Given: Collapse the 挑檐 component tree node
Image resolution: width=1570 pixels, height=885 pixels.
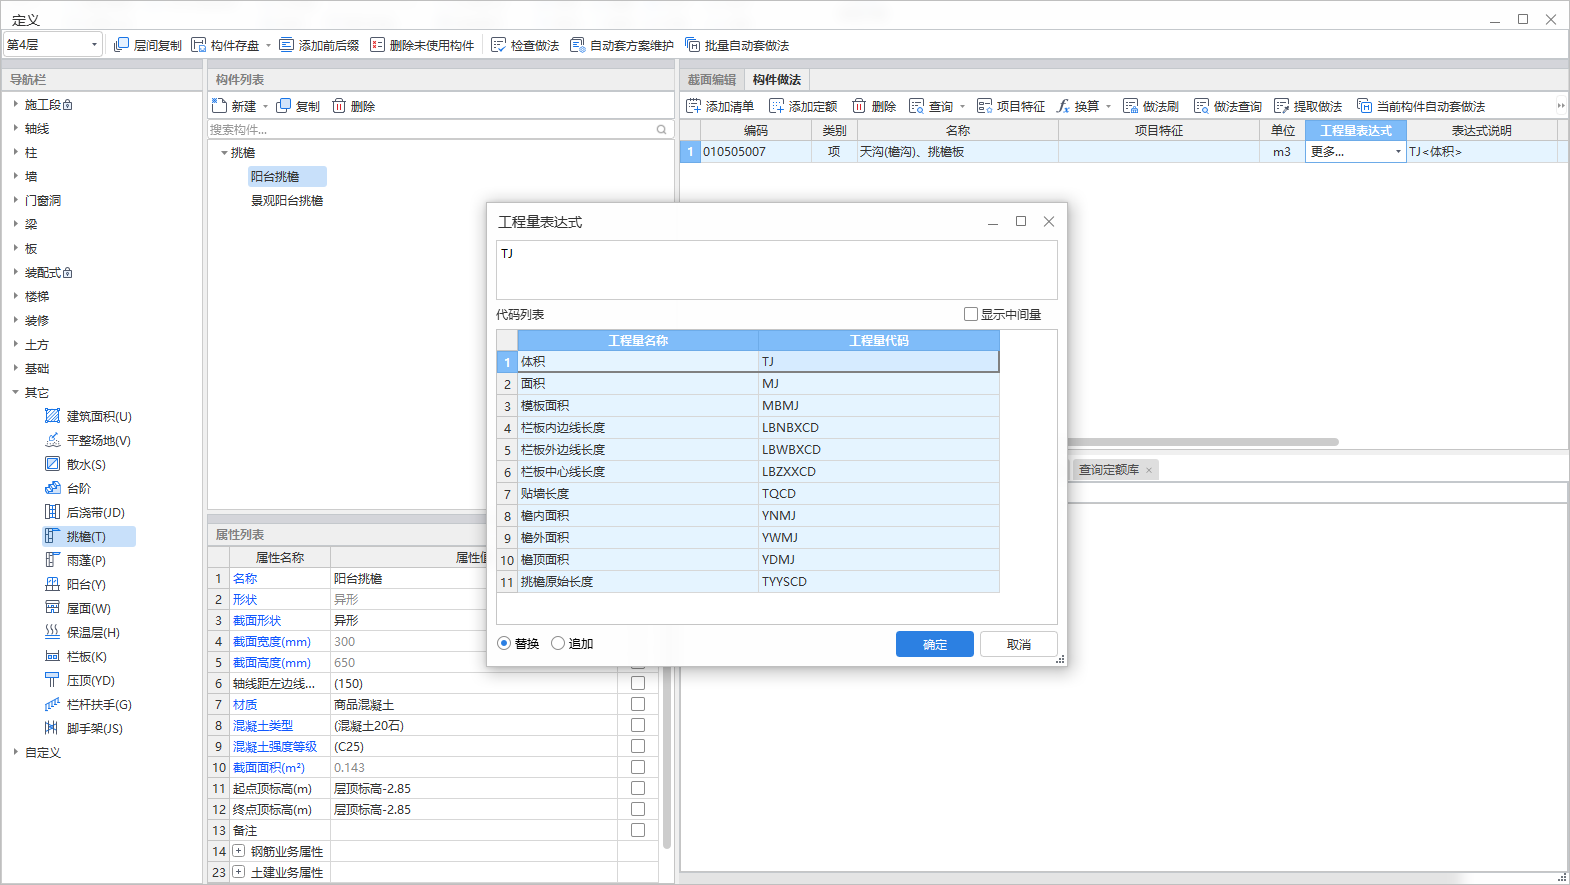Looking at the screenshot, I should point(224,153).
